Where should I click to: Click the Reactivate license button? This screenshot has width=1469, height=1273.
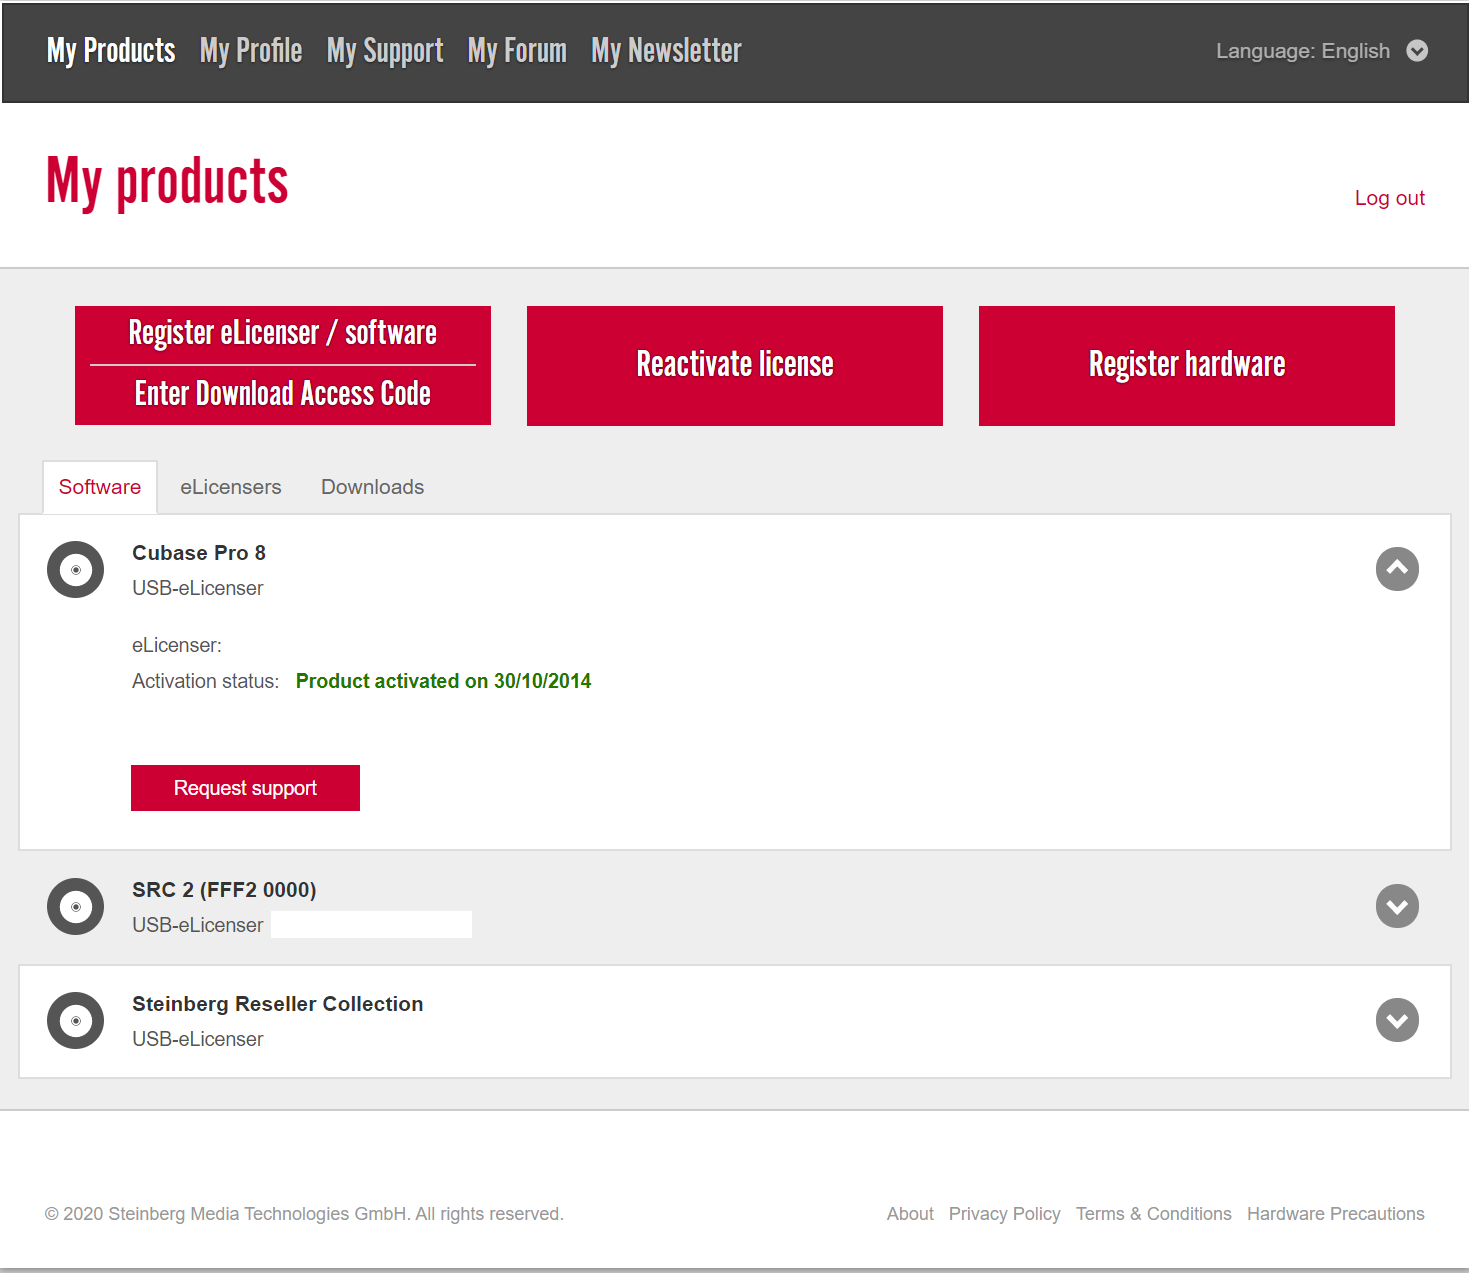[735, 366]
